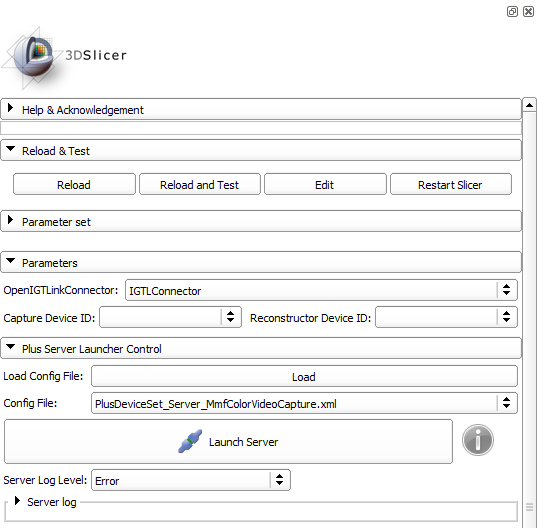This screenshot has width=537, height=528.
Task: Open the Config File dropdown
Action: point(304,403)
